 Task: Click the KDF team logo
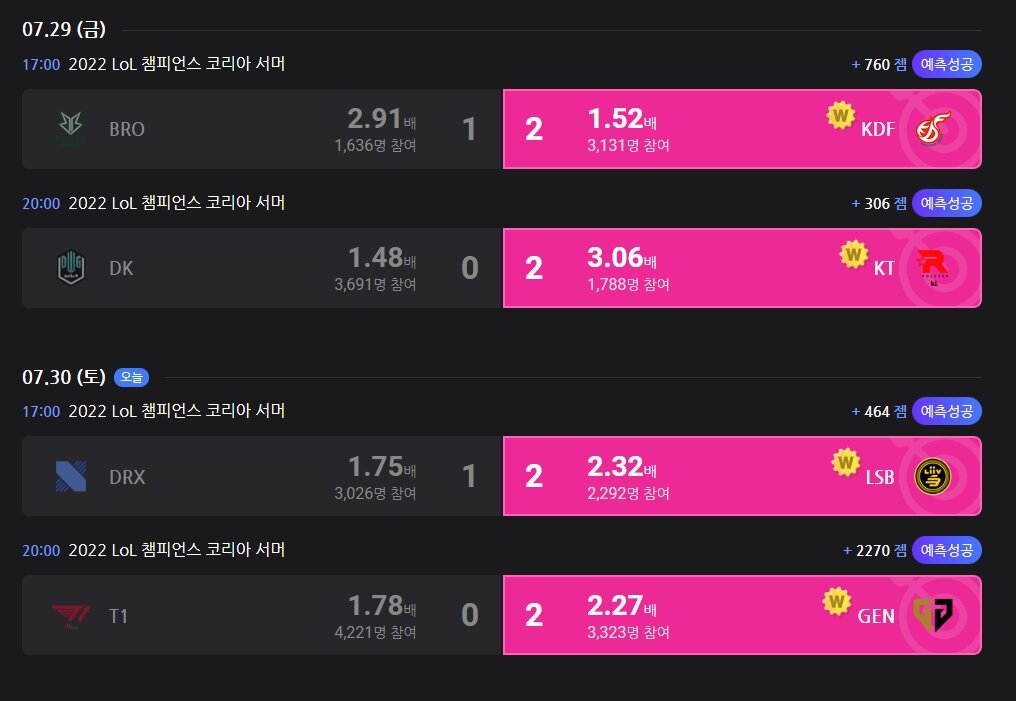point(933,128)
